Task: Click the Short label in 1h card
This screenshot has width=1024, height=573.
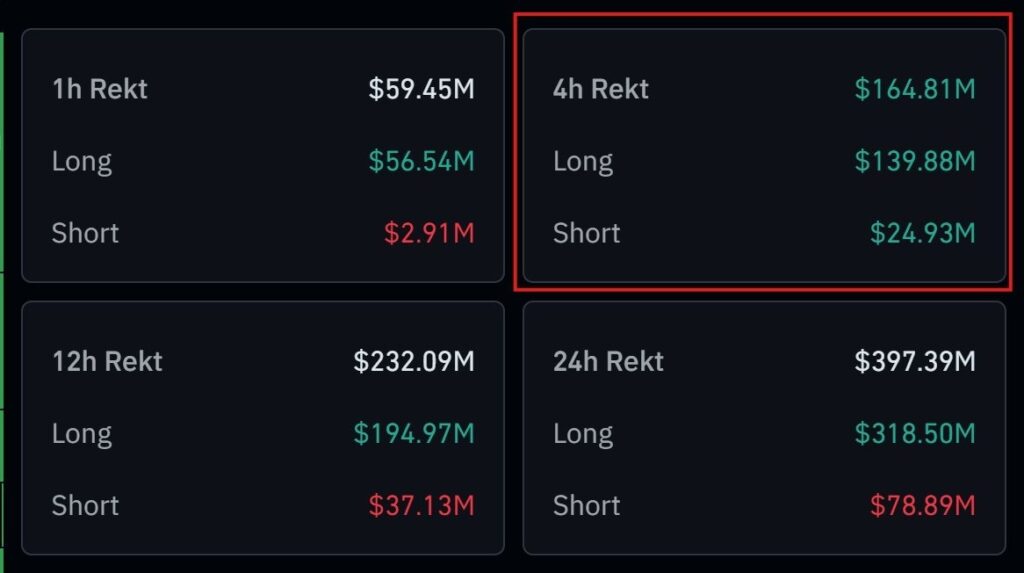Action: (x=85, y=233)
